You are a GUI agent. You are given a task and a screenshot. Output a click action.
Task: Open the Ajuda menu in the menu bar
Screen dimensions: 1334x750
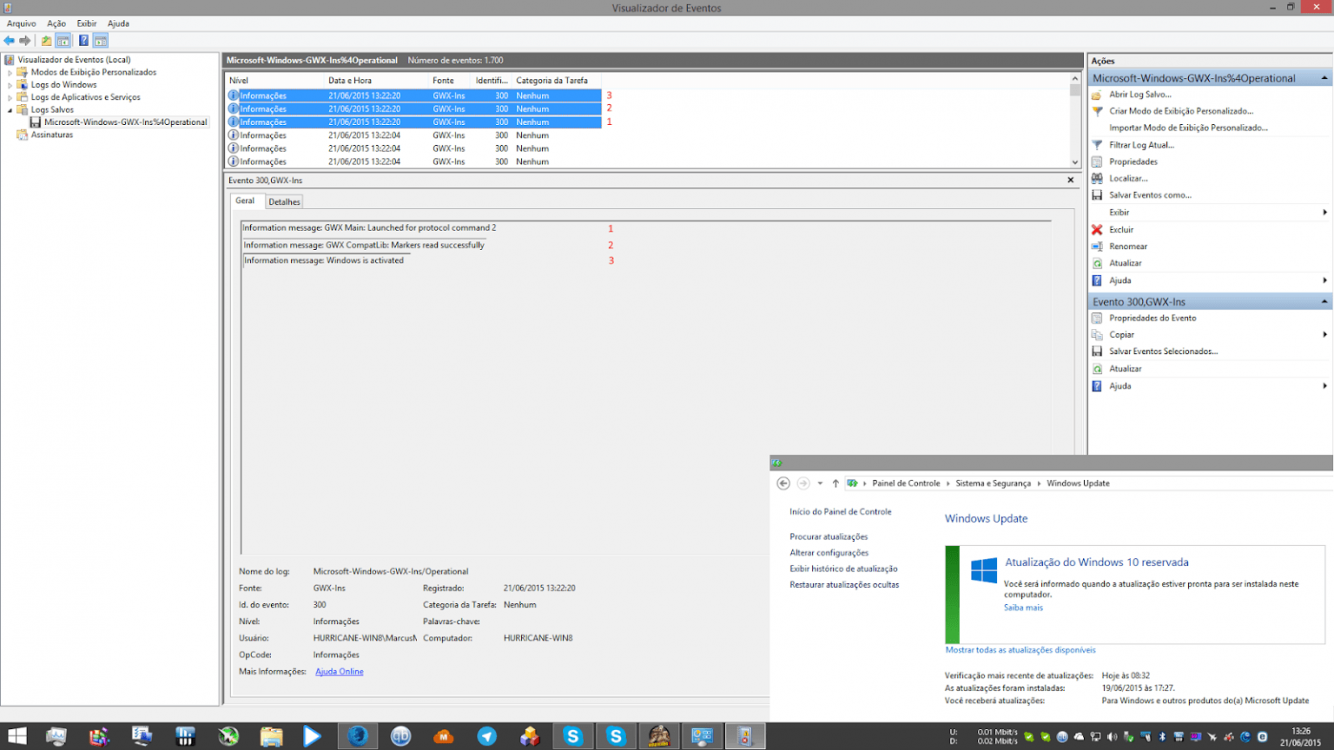[118, 23]
